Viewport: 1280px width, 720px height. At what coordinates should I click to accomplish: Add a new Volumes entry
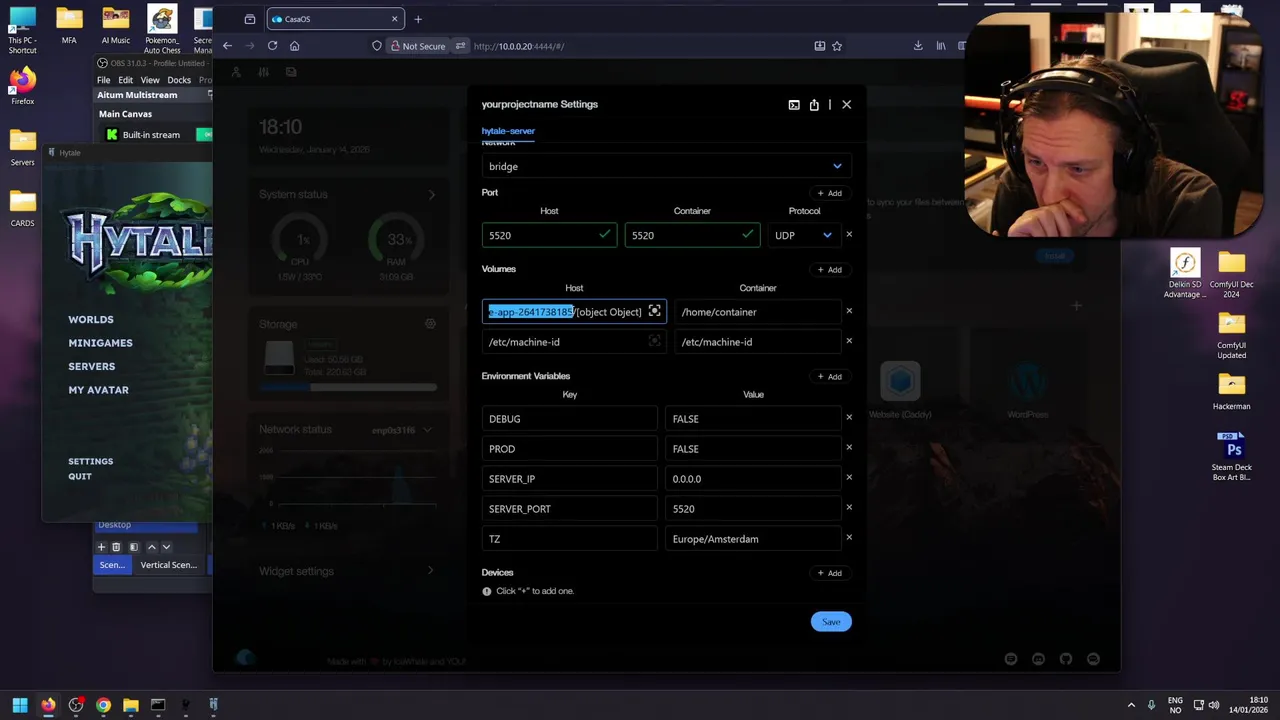coord(829,270)
